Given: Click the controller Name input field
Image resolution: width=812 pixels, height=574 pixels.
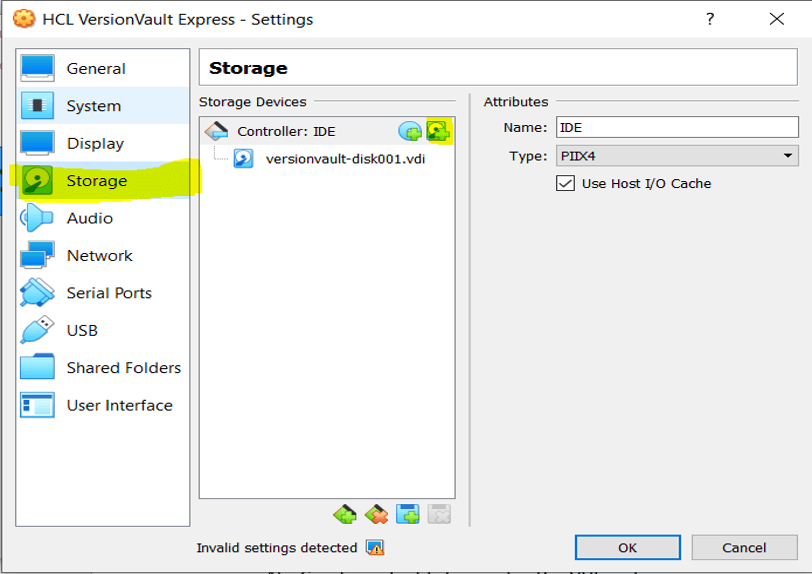Looking at the screenshot, I should (x=677, y=127).
